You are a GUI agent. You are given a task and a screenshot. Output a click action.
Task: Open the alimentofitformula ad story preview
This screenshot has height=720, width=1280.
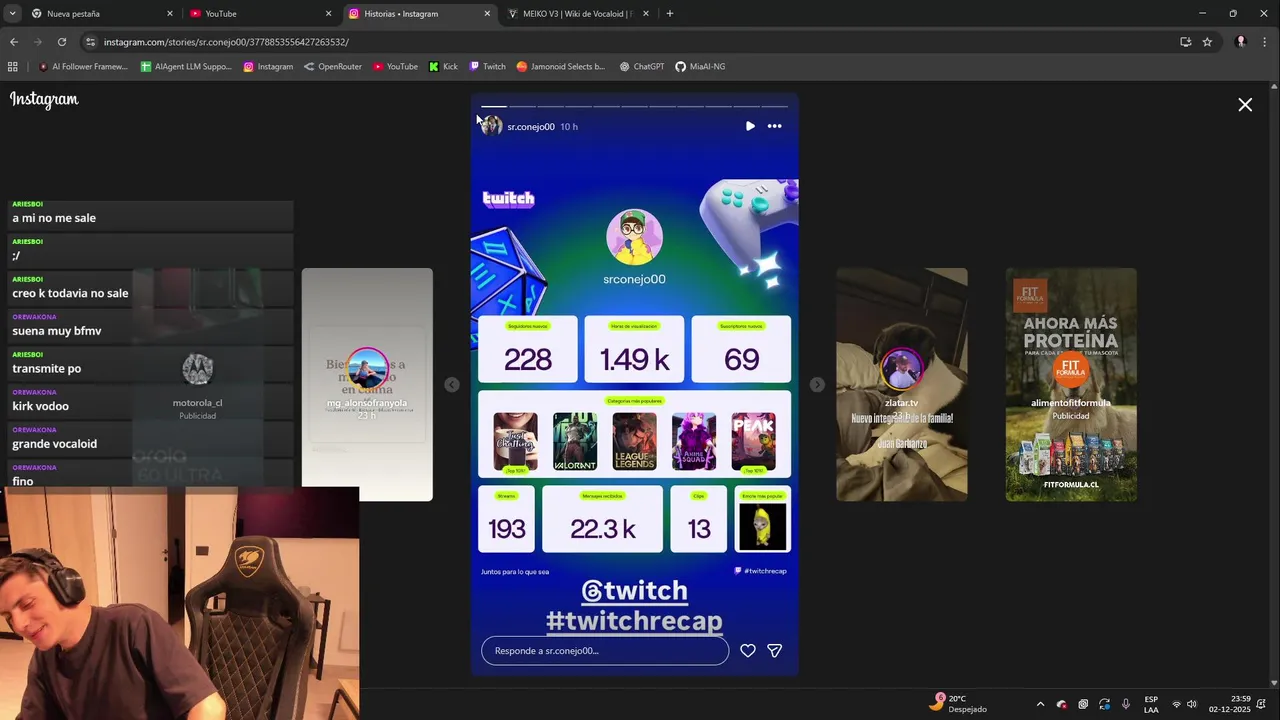click(1071, 384)
